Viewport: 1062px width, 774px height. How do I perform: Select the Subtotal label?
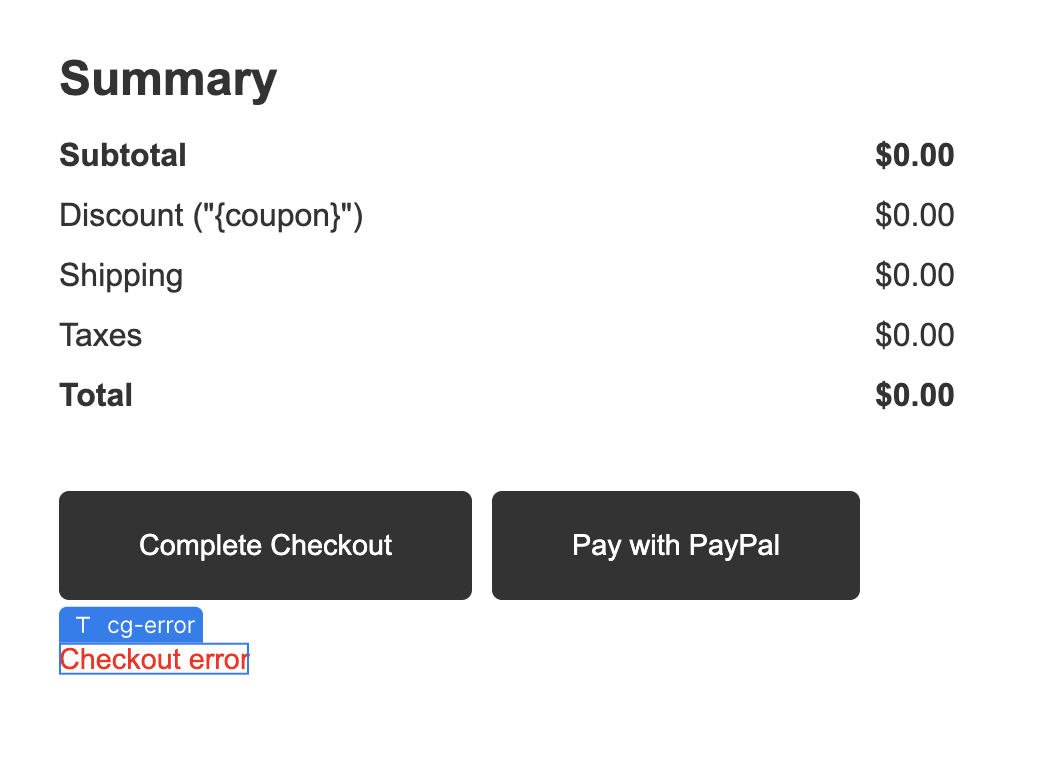(123, 155)
